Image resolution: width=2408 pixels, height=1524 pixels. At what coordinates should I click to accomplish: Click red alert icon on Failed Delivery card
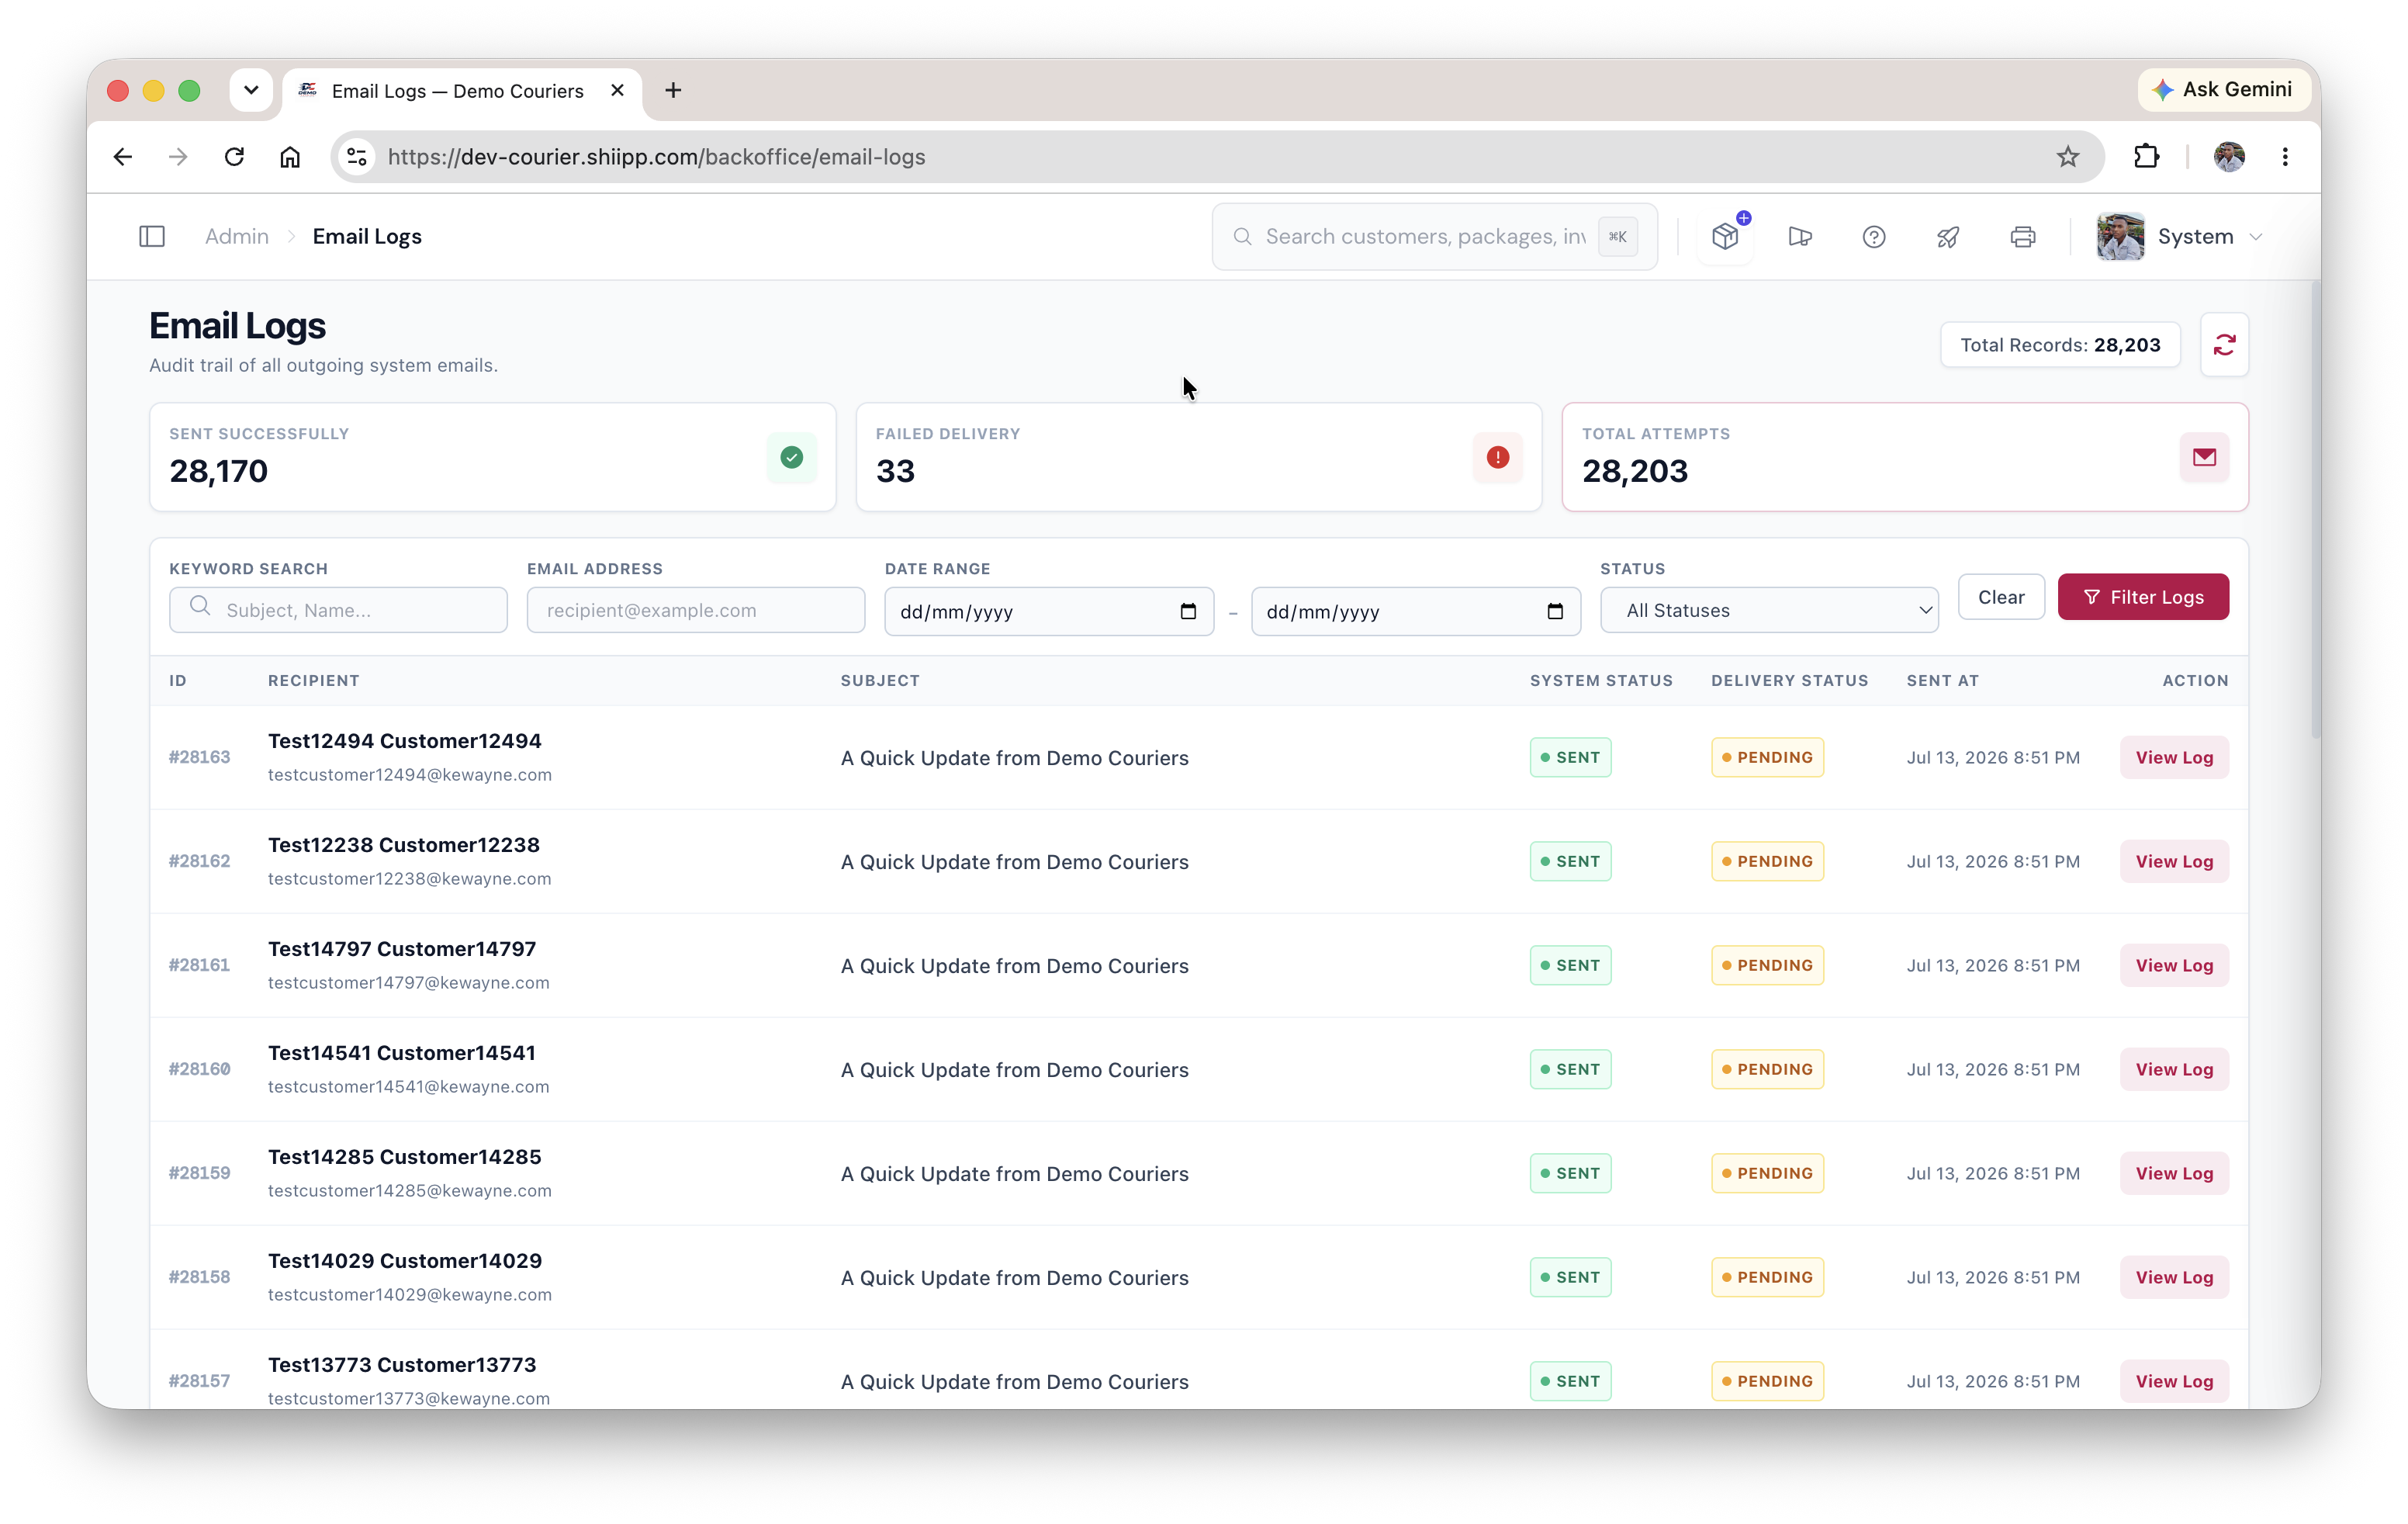tap(1497, 458)
